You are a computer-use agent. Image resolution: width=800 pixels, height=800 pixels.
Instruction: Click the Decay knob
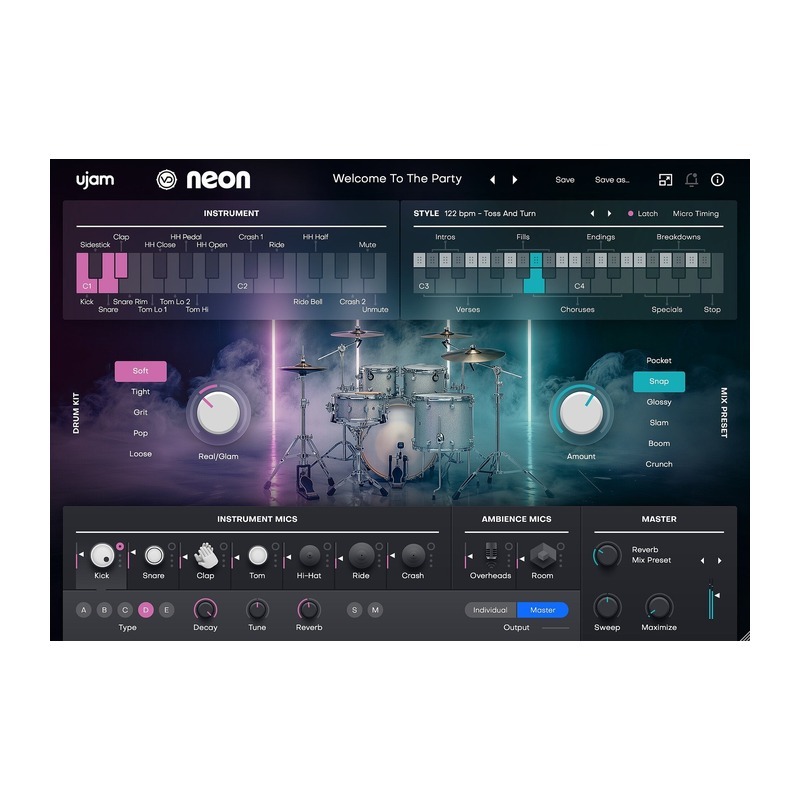(x=206, y=609)
